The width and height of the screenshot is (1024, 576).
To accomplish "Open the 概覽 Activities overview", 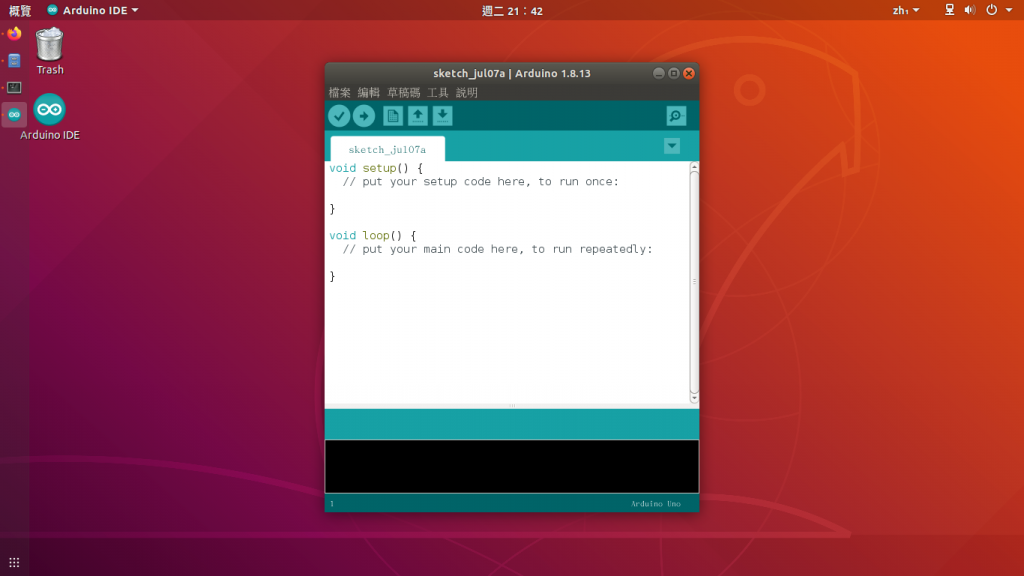I will tap(20, 10).
